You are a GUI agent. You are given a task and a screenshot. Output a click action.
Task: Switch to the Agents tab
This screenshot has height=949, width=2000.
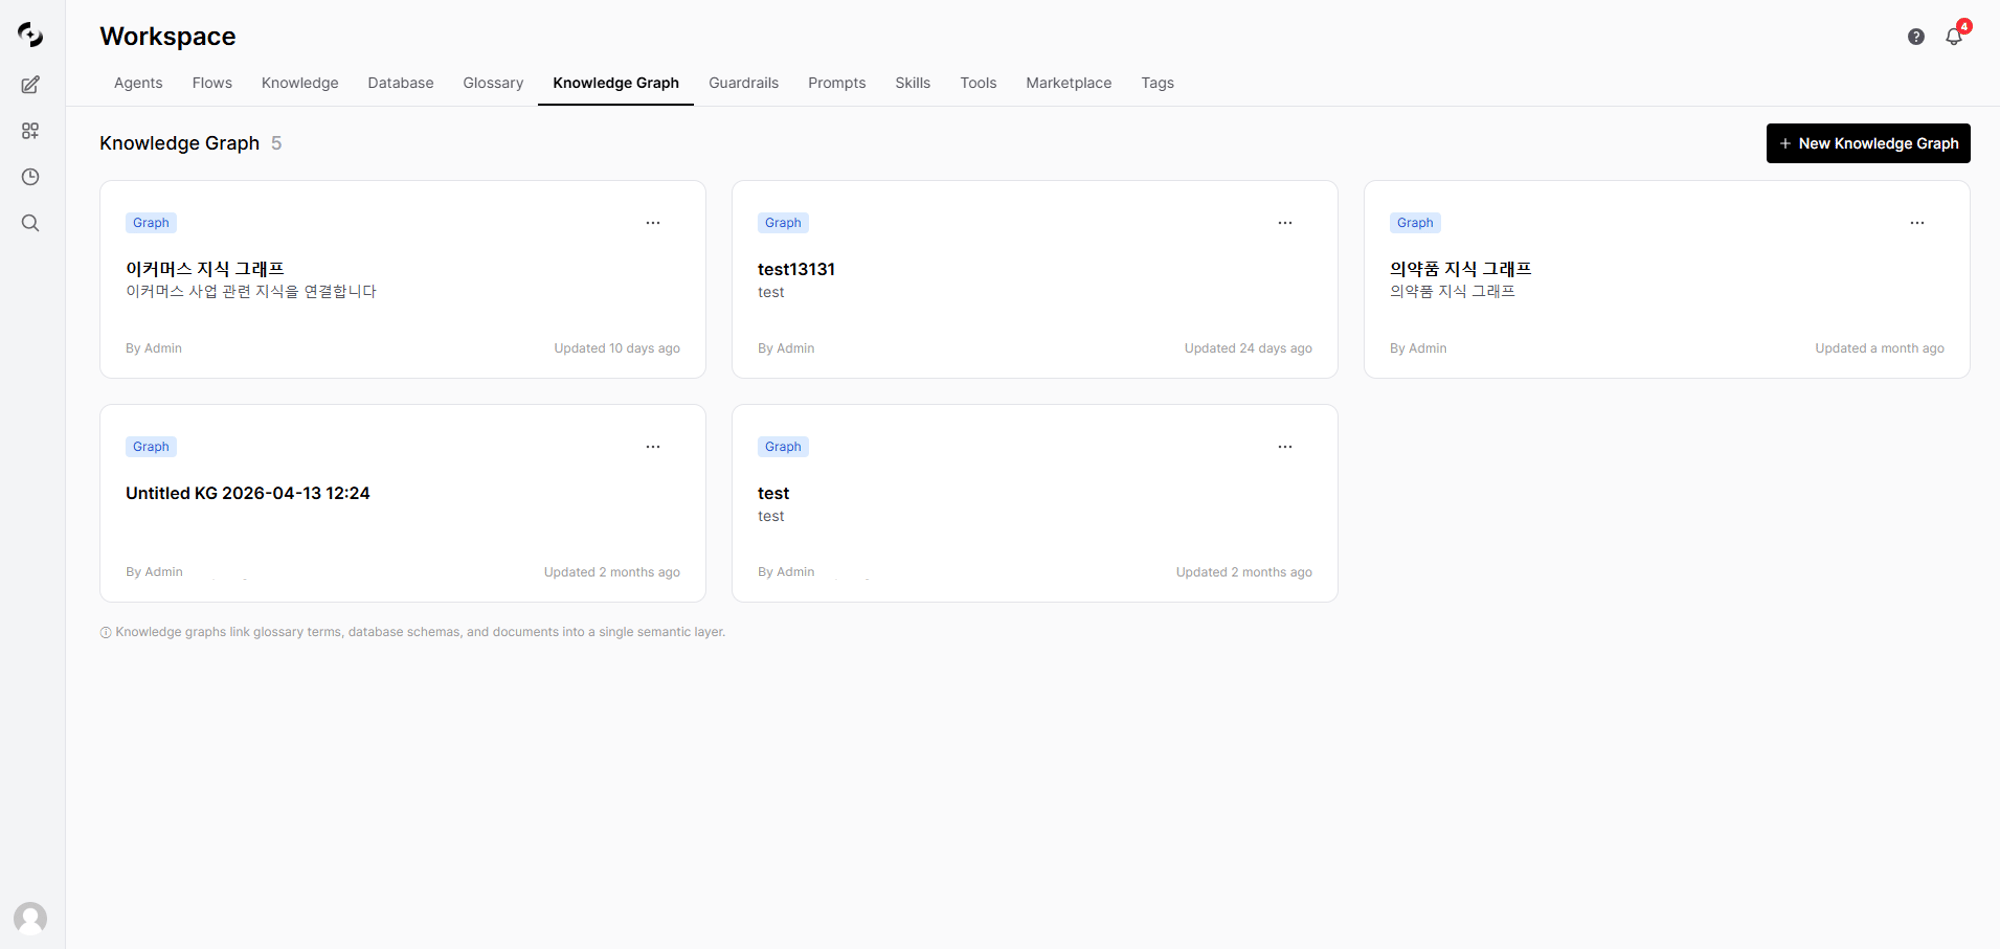click(138, 83)
